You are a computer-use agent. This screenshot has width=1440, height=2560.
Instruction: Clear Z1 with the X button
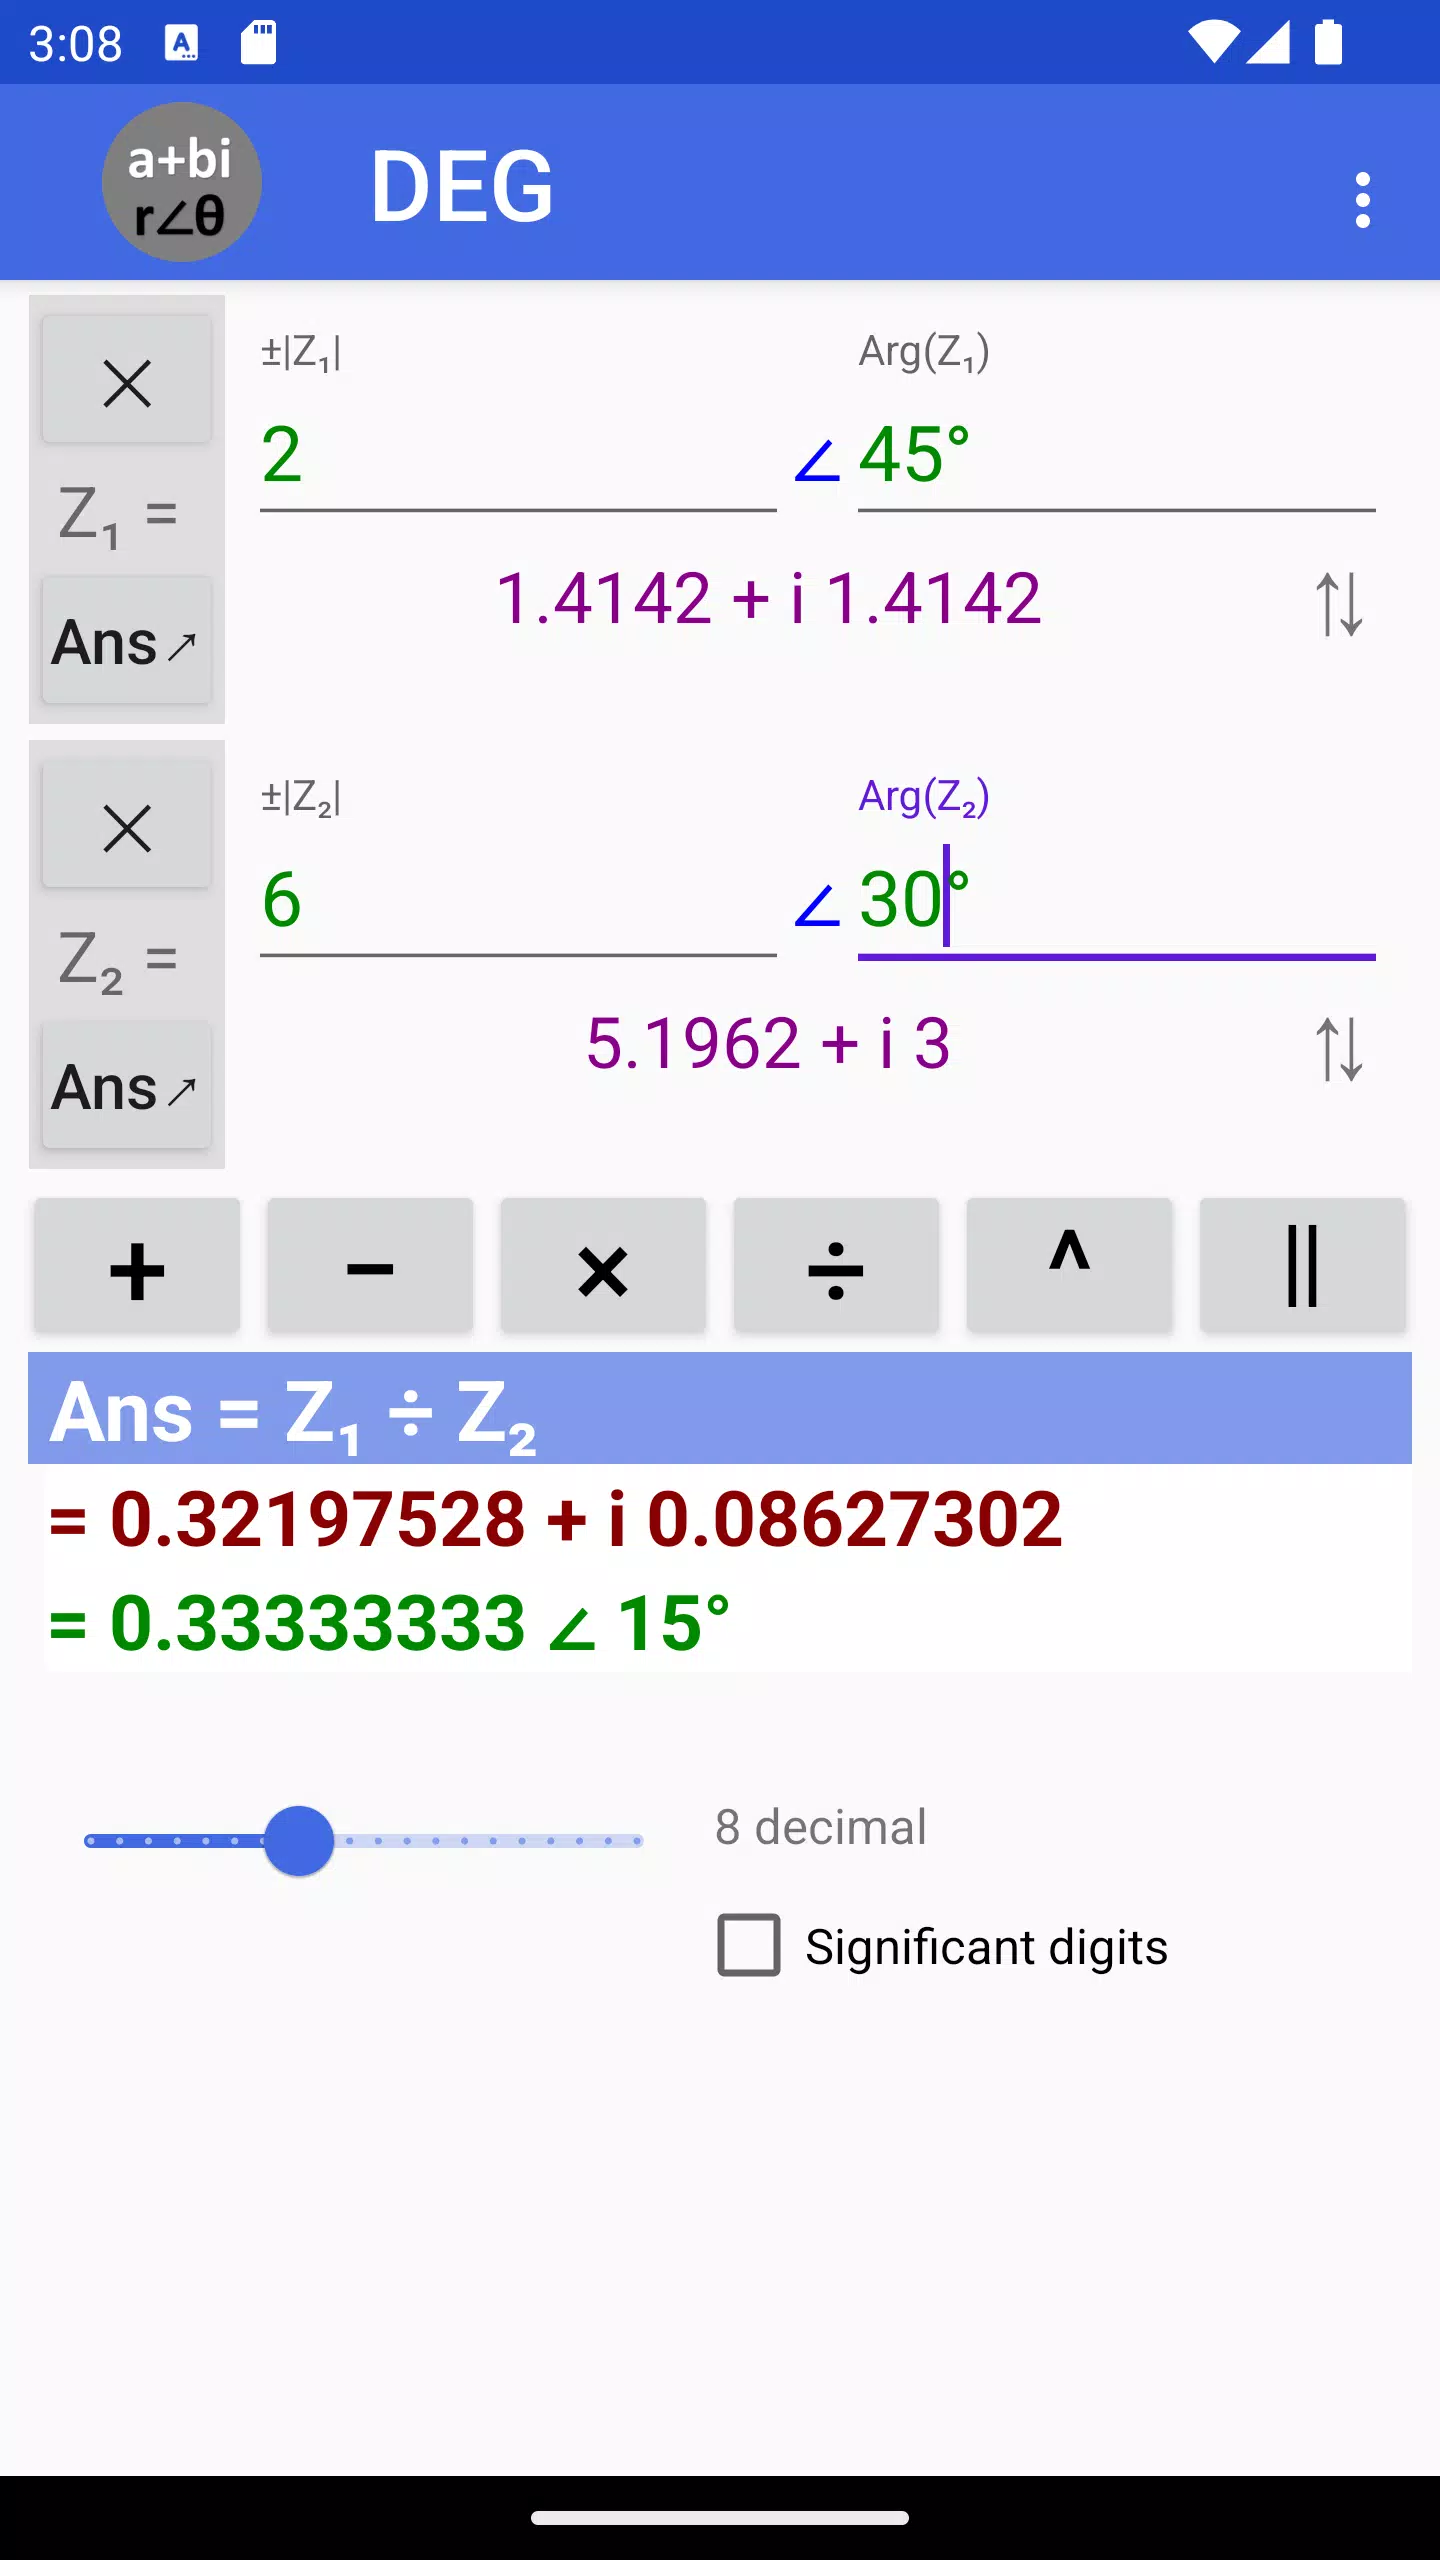(x=127, y=382)
